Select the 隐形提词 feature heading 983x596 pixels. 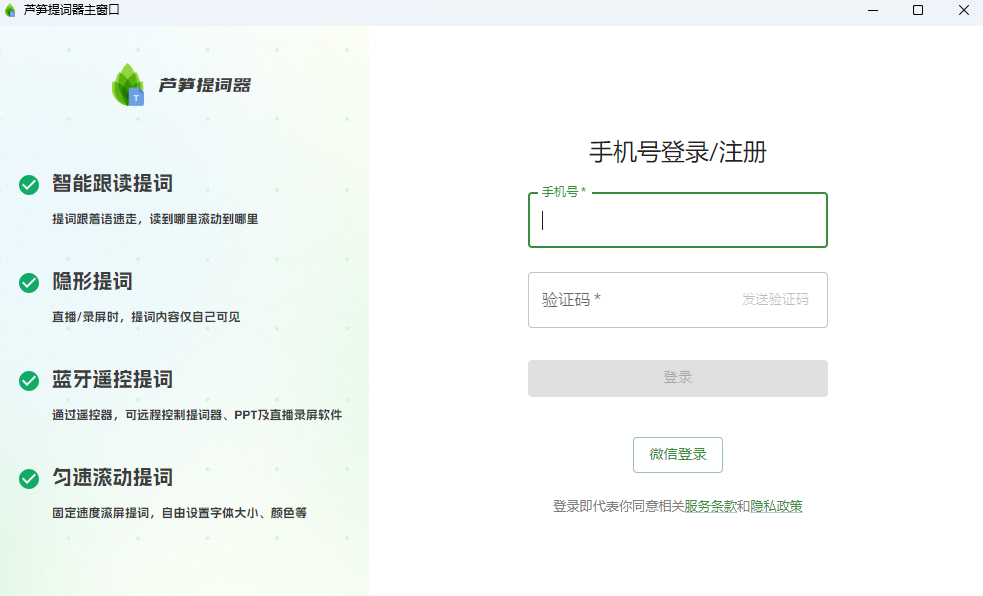point(92,282)
